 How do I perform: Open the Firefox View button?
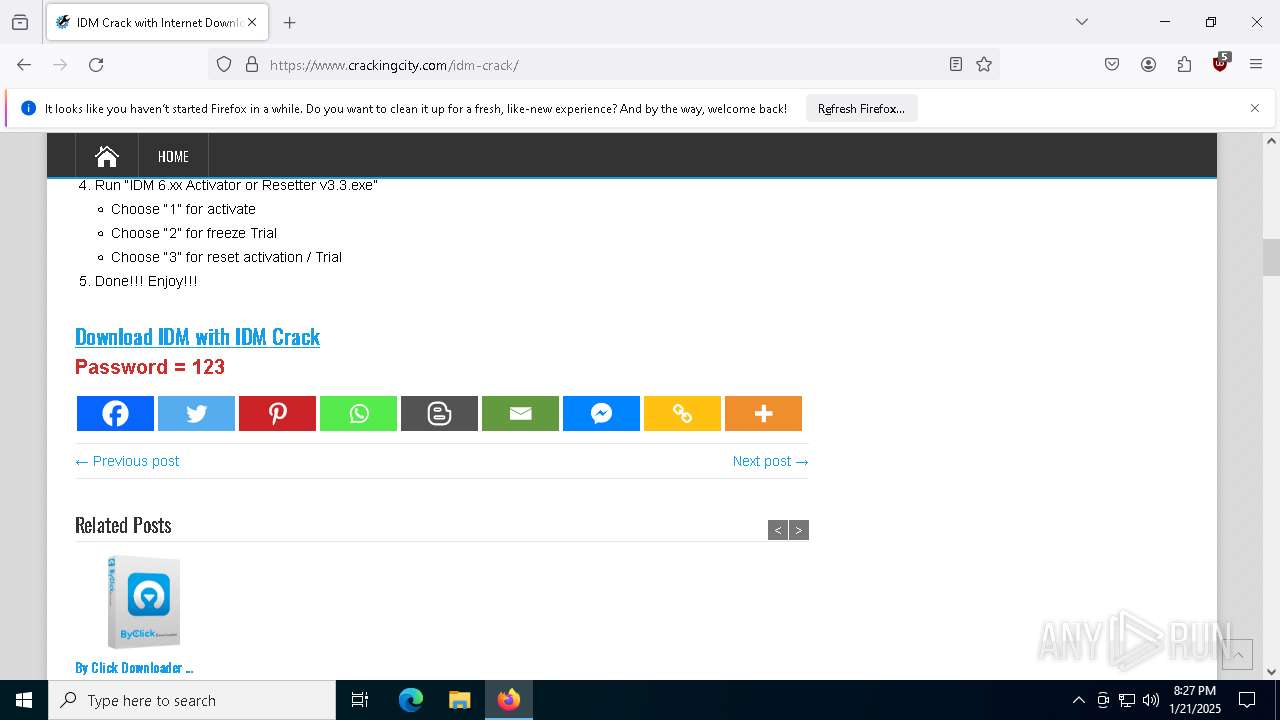[20, 22]
